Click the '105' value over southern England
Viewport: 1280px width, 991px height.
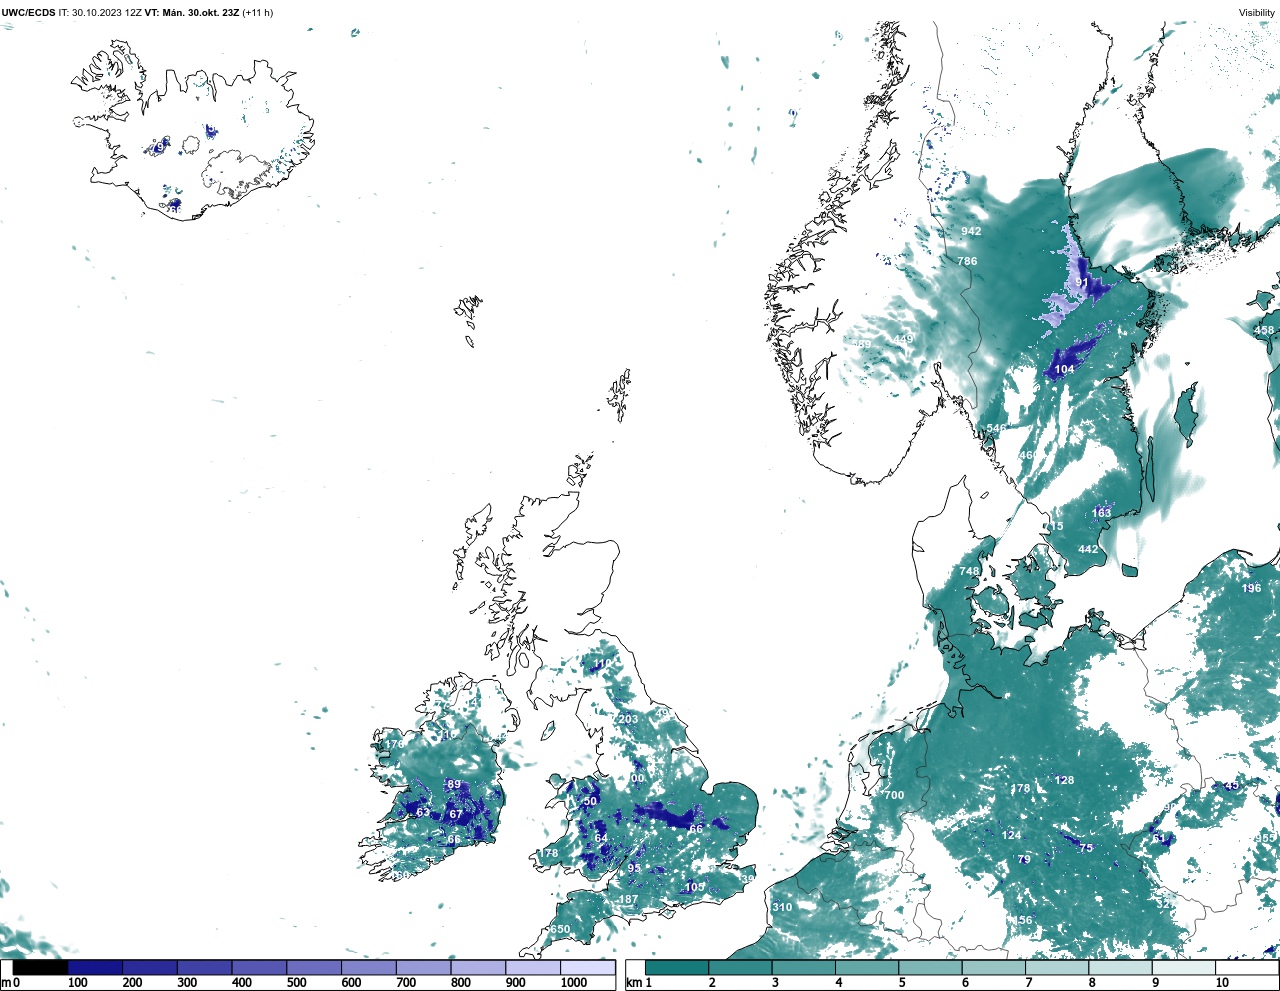[695, 887]
